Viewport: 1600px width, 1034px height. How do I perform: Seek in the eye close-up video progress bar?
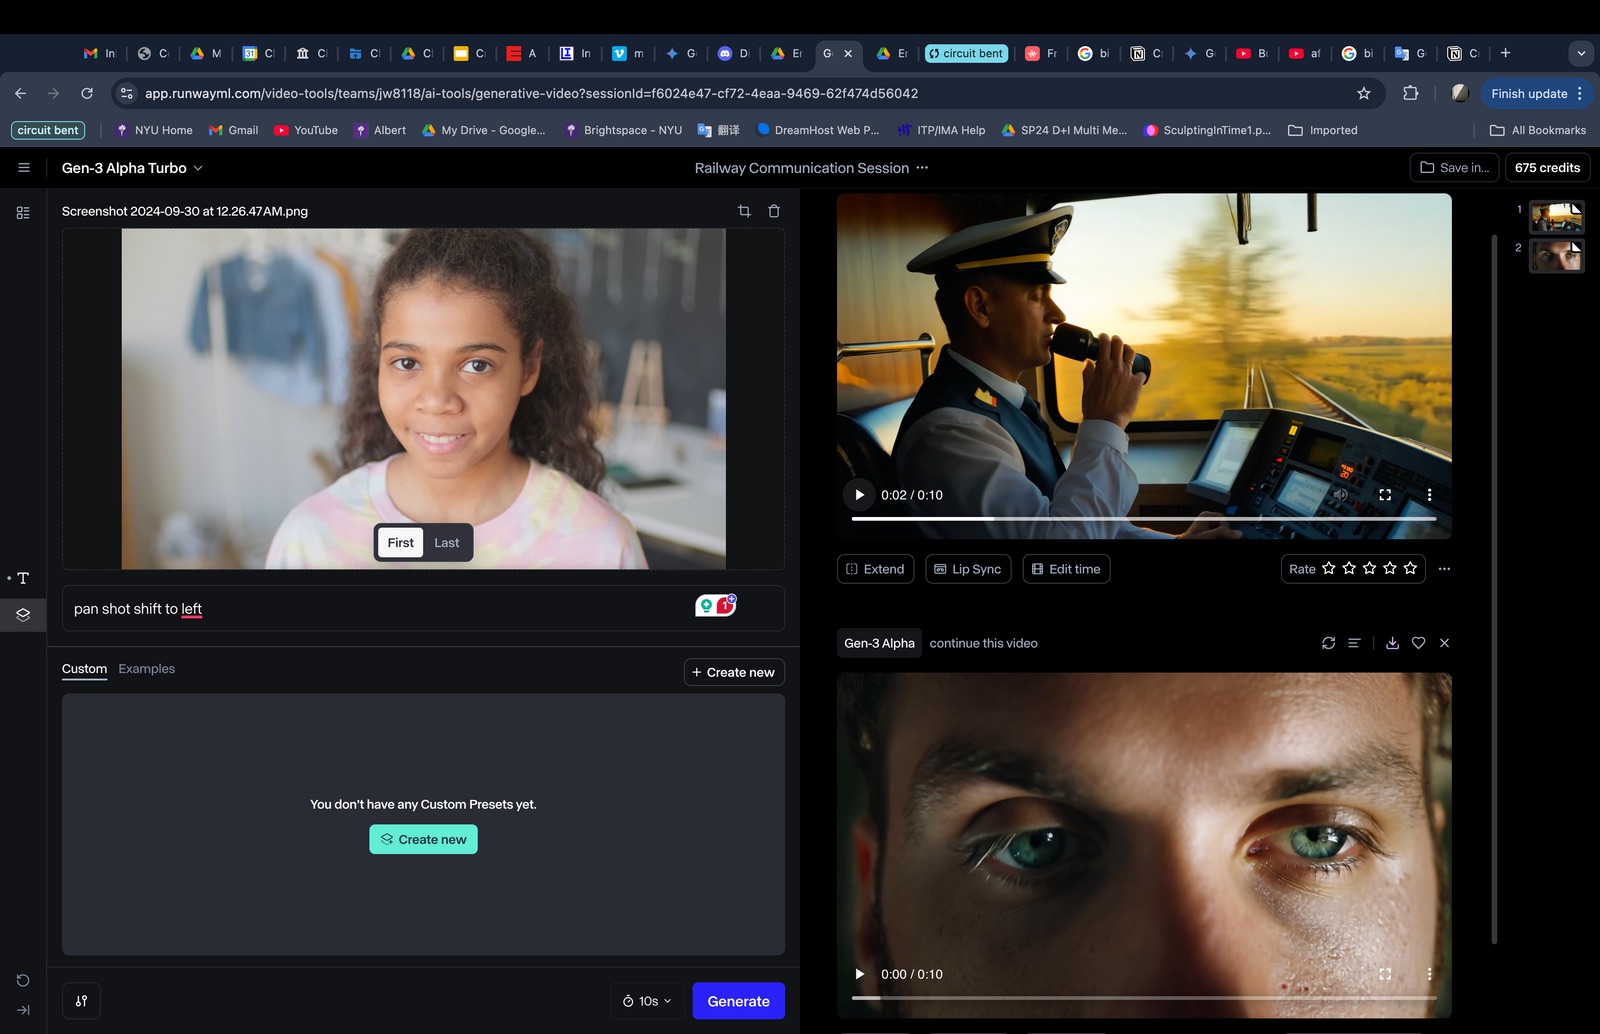1144,998
